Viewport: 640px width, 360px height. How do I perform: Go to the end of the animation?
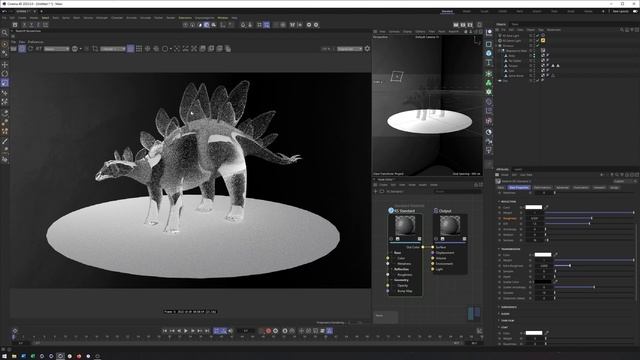(207, 331)
